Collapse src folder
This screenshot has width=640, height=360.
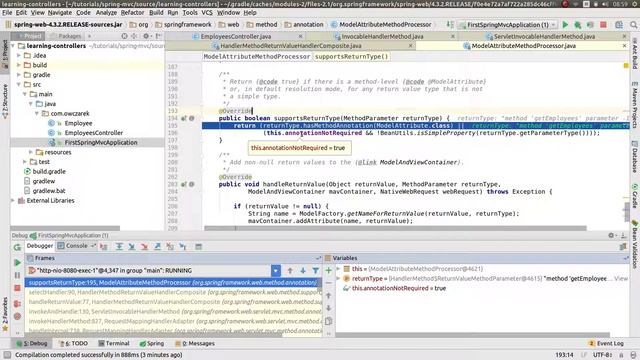point(18,84)
